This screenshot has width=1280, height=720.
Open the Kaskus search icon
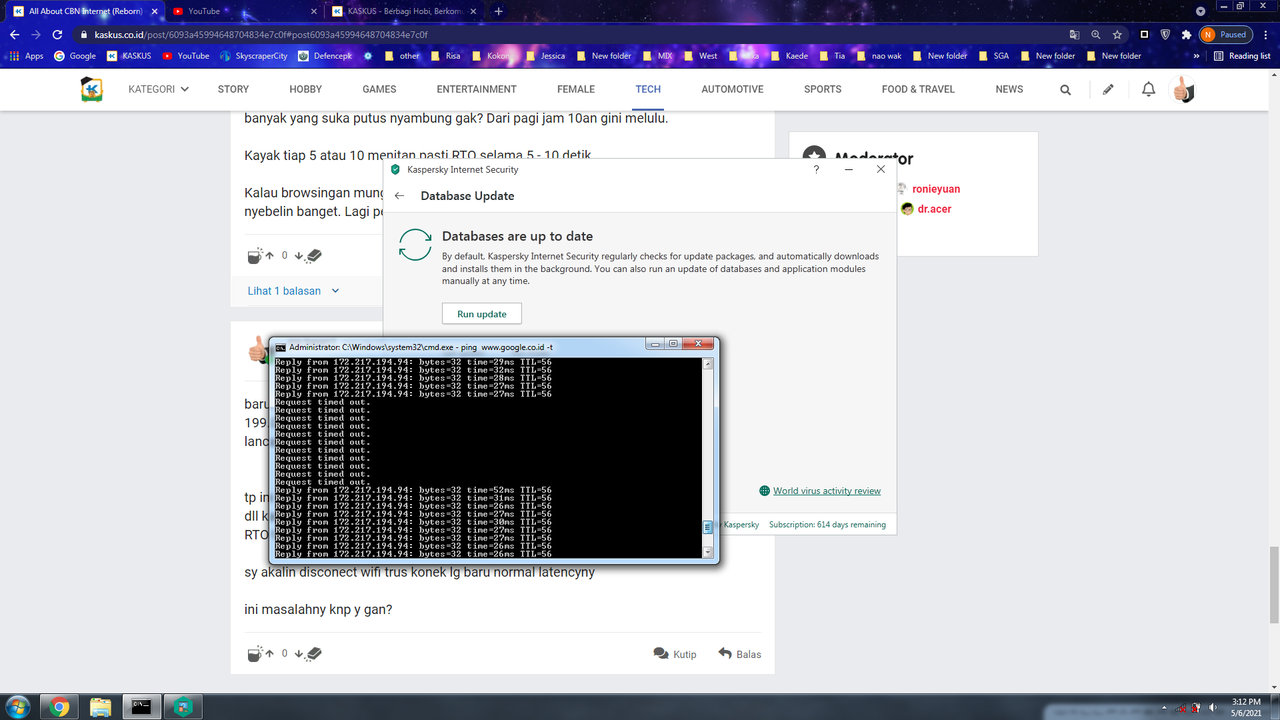tap(1066, 89)
